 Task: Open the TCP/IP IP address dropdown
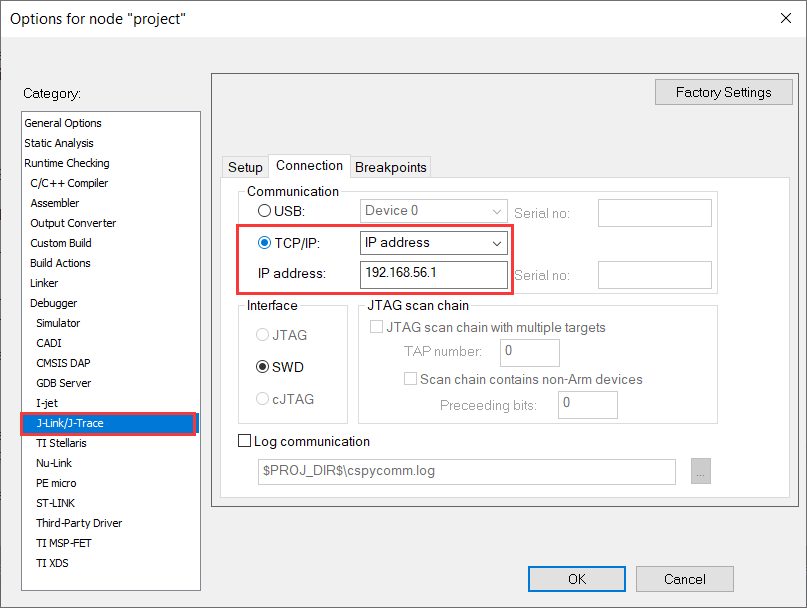[433, 243]
